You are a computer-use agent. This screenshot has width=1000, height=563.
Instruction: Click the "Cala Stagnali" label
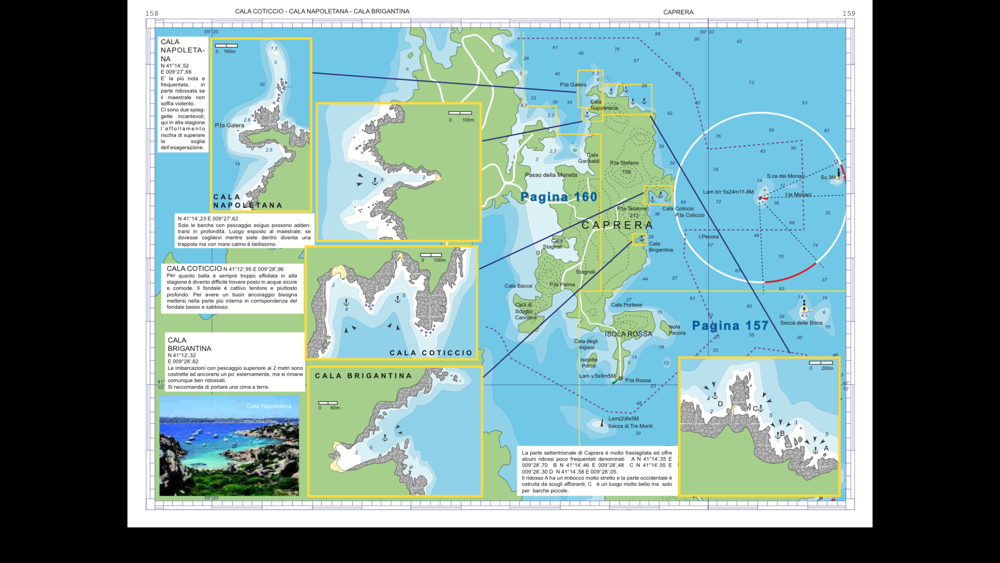coord(553,244)
